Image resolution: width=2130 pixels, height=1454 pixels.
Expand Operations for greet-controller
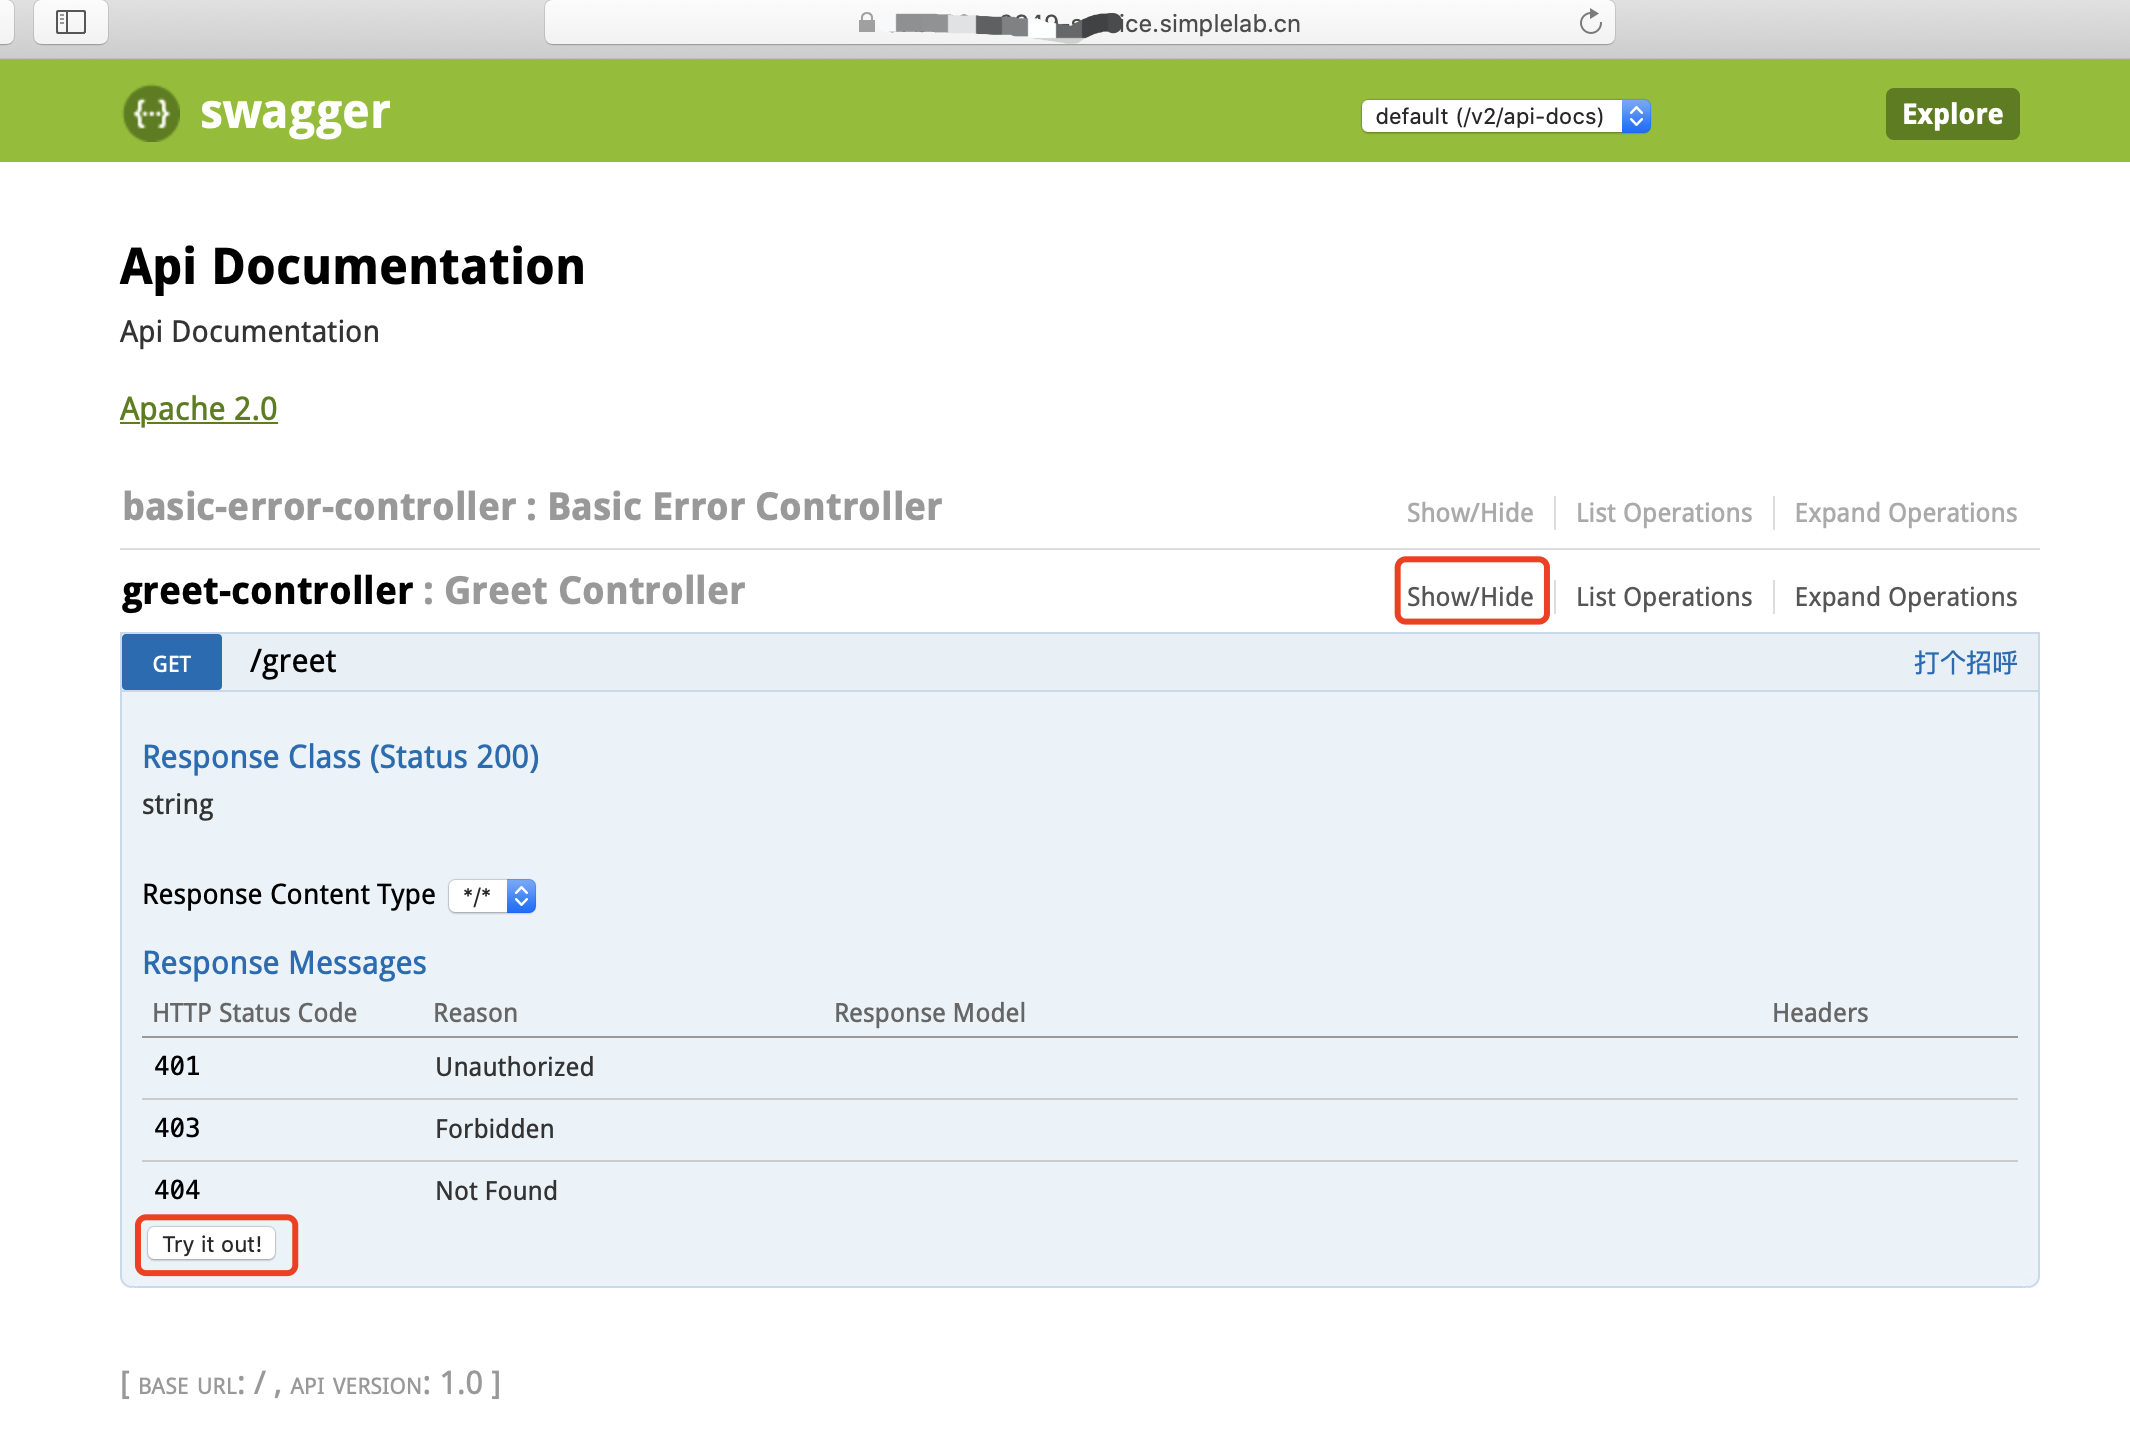click(1905, 596)
